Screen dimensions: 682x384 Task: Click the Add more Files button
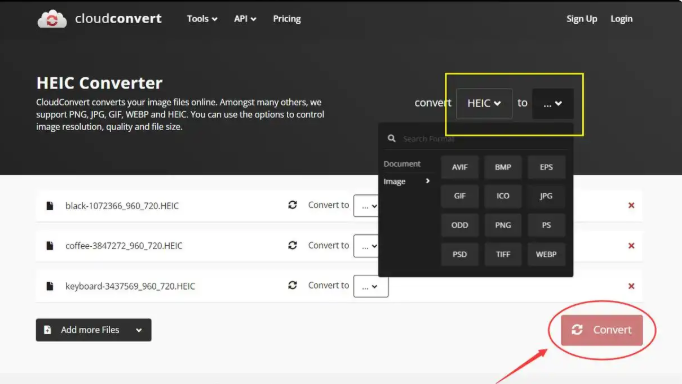point(94,330)
